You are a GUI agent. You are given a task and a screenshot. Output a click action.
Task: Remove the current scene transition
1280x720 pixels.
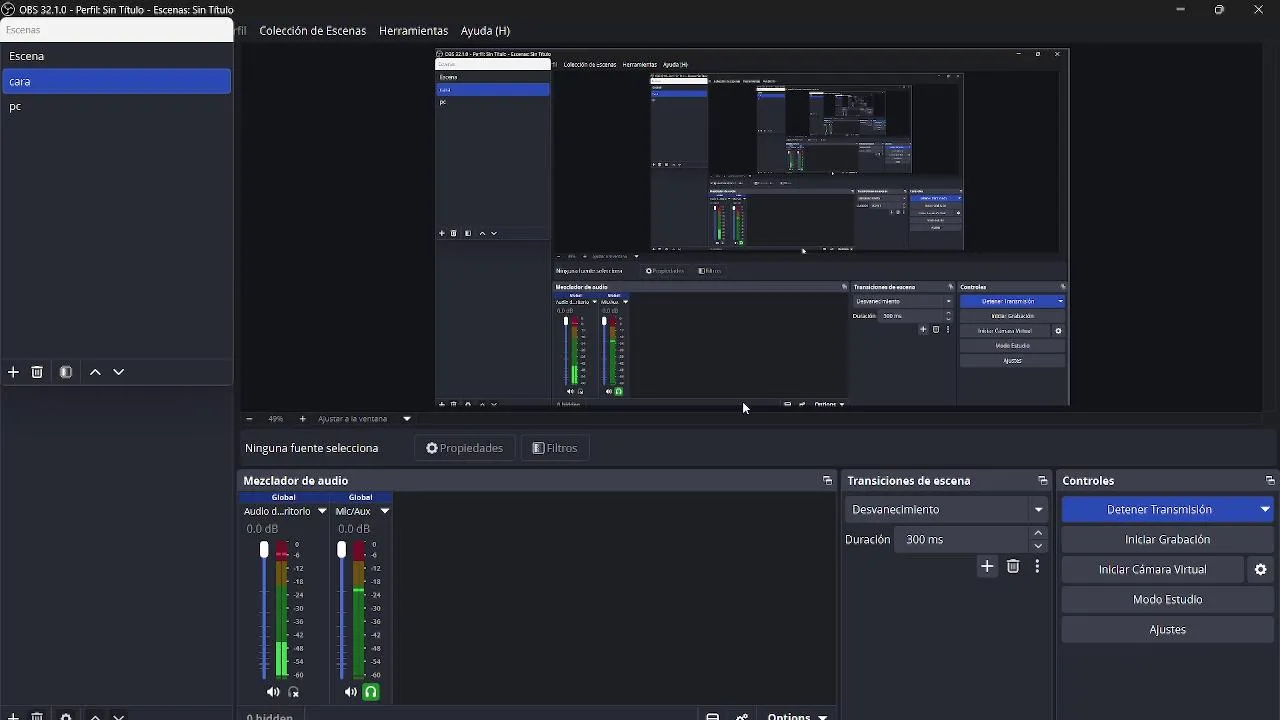pos(1013,567)
